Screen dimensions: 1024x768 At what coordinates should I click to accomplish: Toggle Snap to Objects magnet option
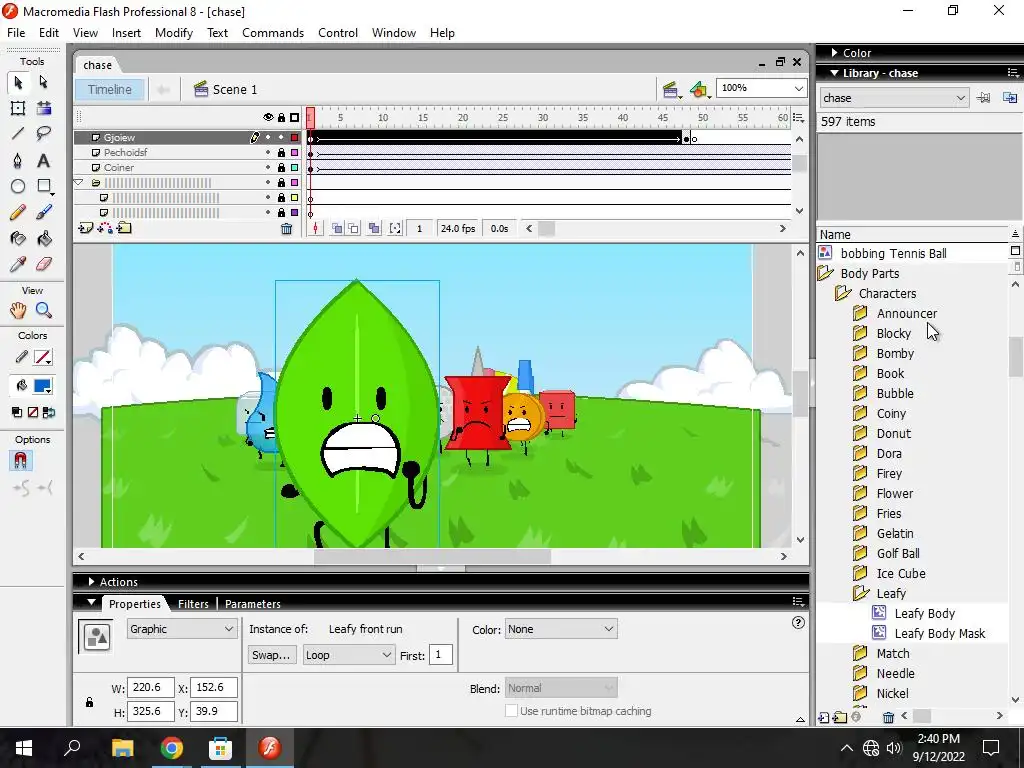click(20, 461)
